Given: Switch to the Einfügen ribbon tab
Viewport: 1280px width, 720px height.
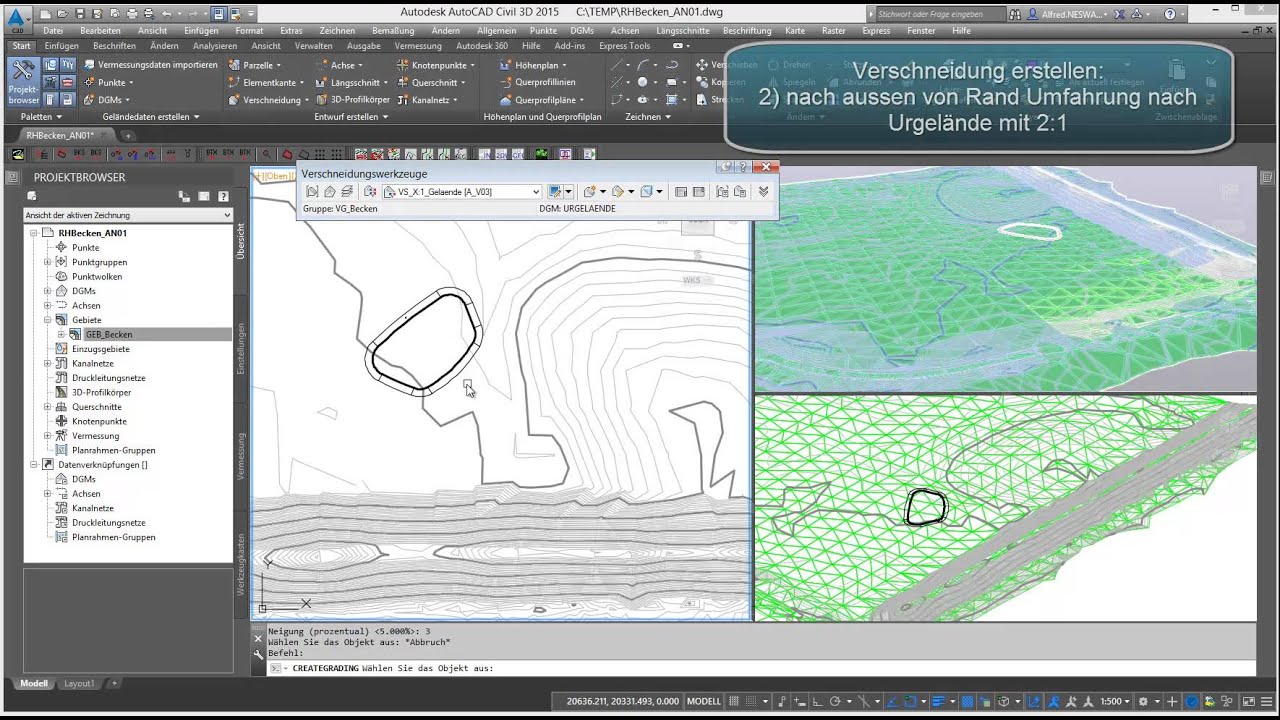Looking at the screenshot, I should 62,46.
